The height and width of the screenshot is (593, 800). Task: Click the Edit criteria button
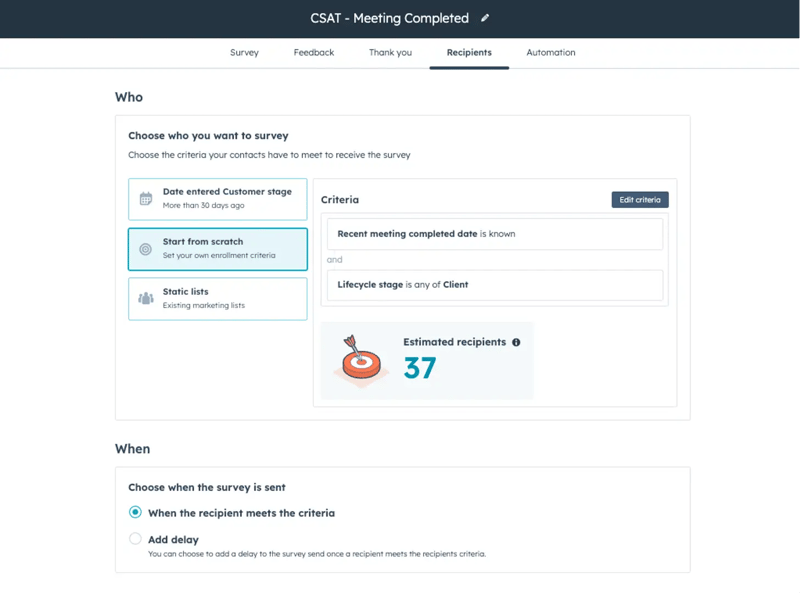640,200
